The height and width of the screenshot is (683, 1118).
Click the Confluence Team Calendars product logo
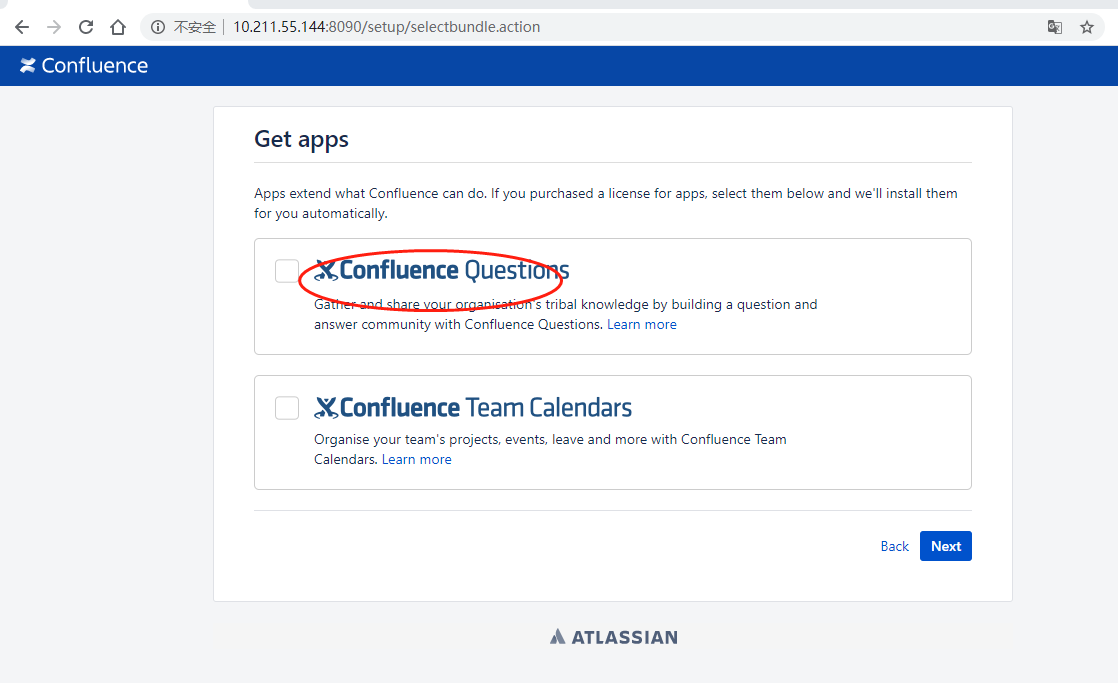473,407
